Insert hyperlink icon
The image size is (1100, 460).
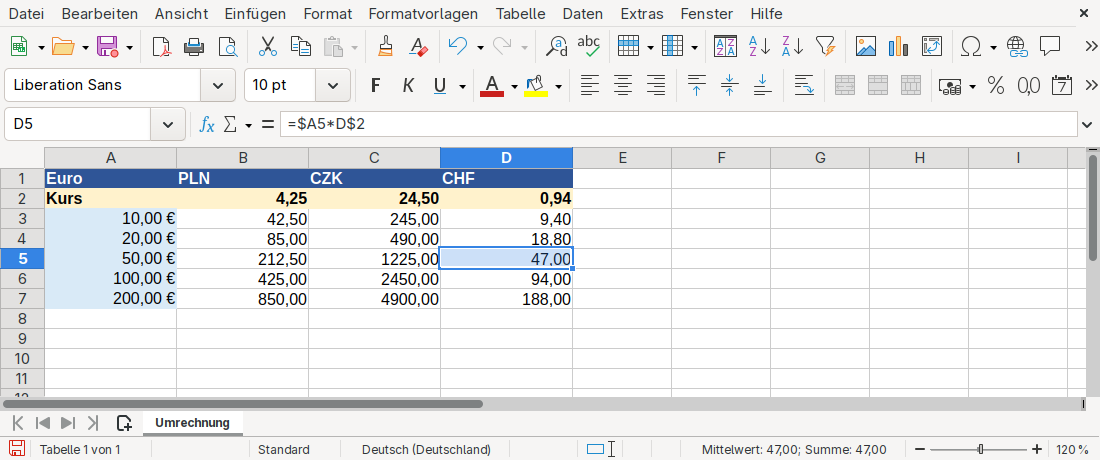tap(1017, 47)
